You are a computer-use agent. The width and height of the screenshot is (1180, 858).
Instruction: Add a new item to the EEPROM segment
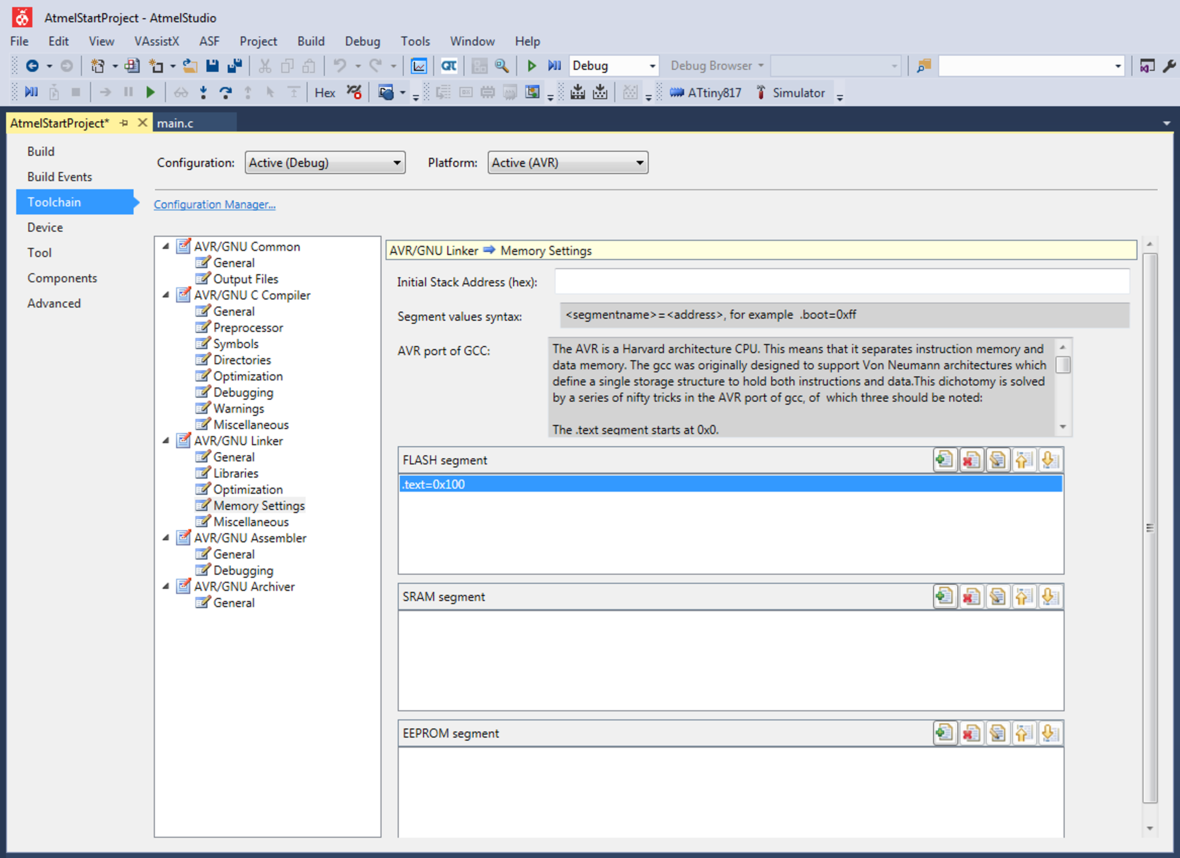[x=944, y=733]
